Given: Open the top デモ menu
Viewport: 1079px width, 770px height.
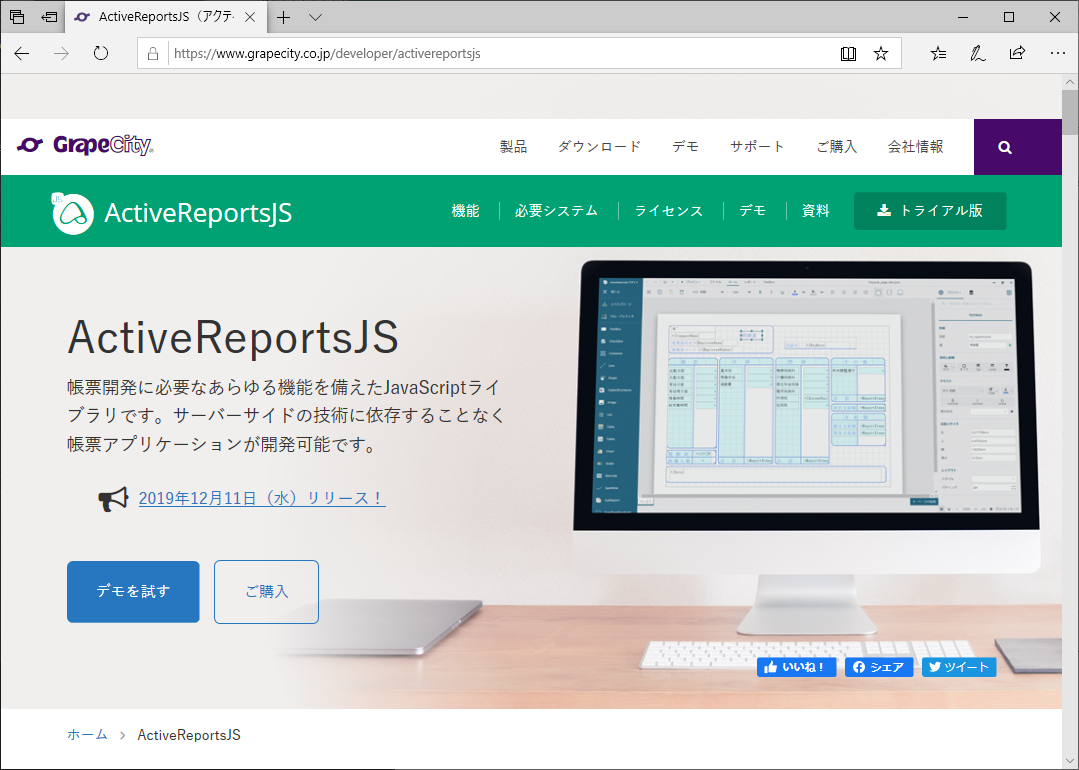Looking at the screenshot, I should (x=685, y=147).
